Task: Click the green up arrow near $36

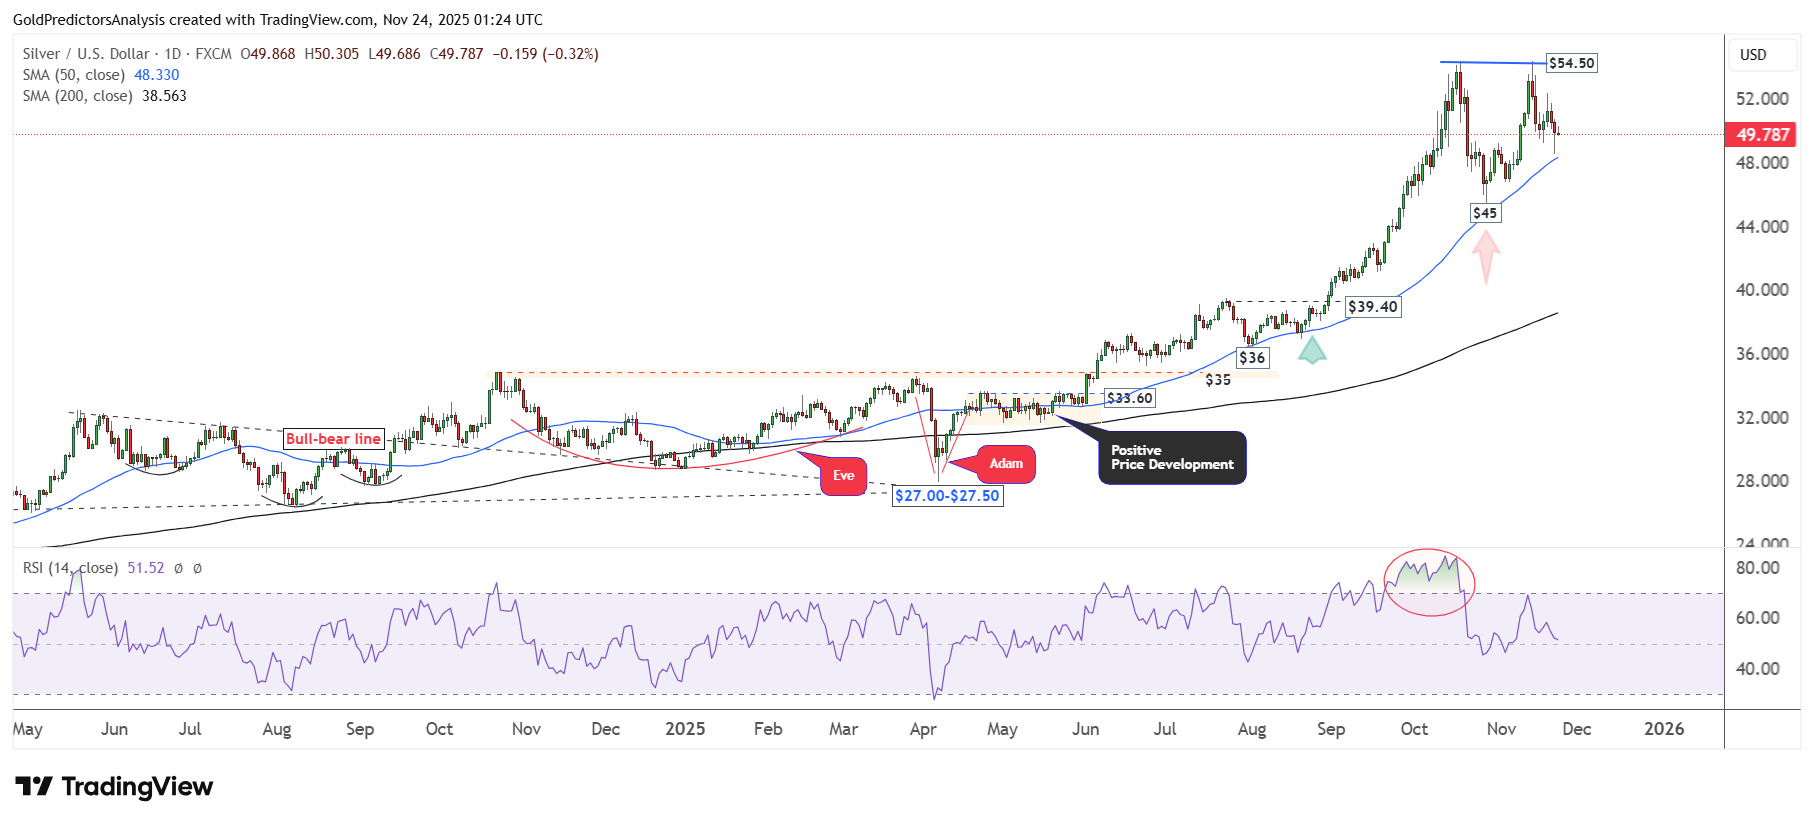Action: pyautogui.click(x=1312, y=349)
